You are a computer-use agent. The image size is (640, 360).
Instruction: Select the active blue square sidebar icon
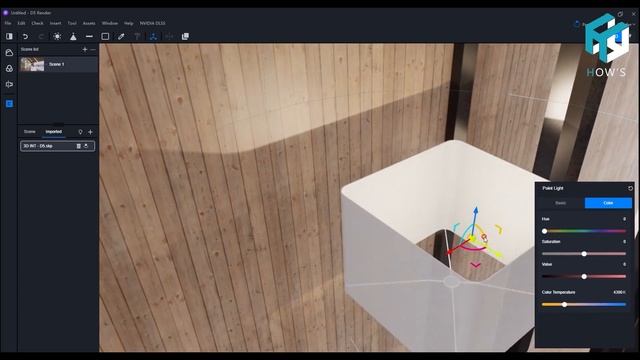click(x=9, y=104)
